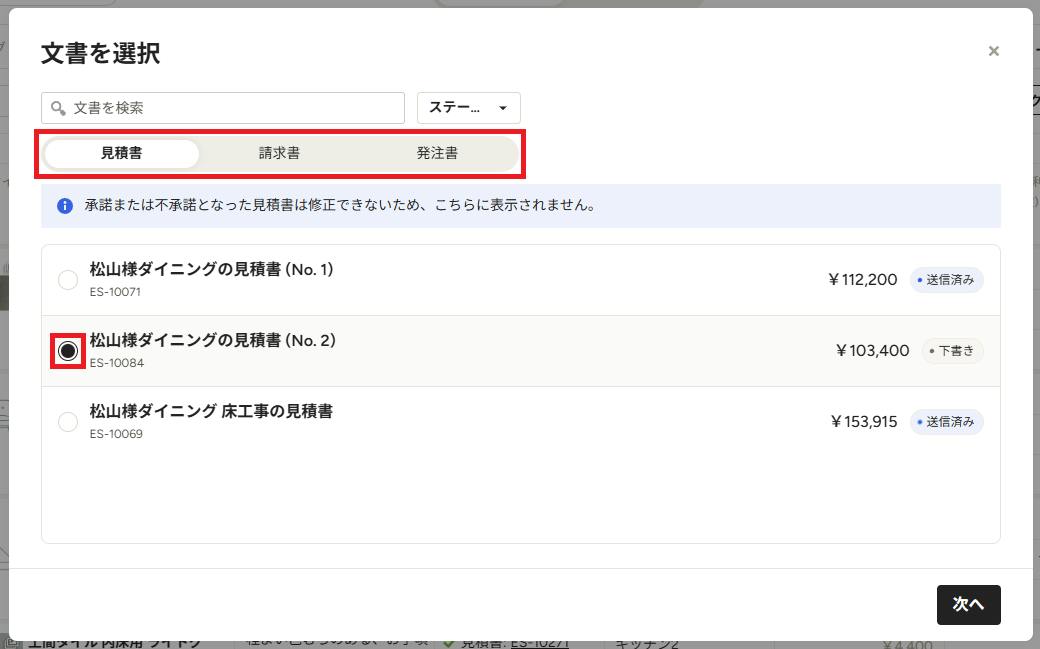The width and height of the screenshot is (1040, 649).
Task: Click 送信済み badge on ES-10071 row
Action: point(946,280)
